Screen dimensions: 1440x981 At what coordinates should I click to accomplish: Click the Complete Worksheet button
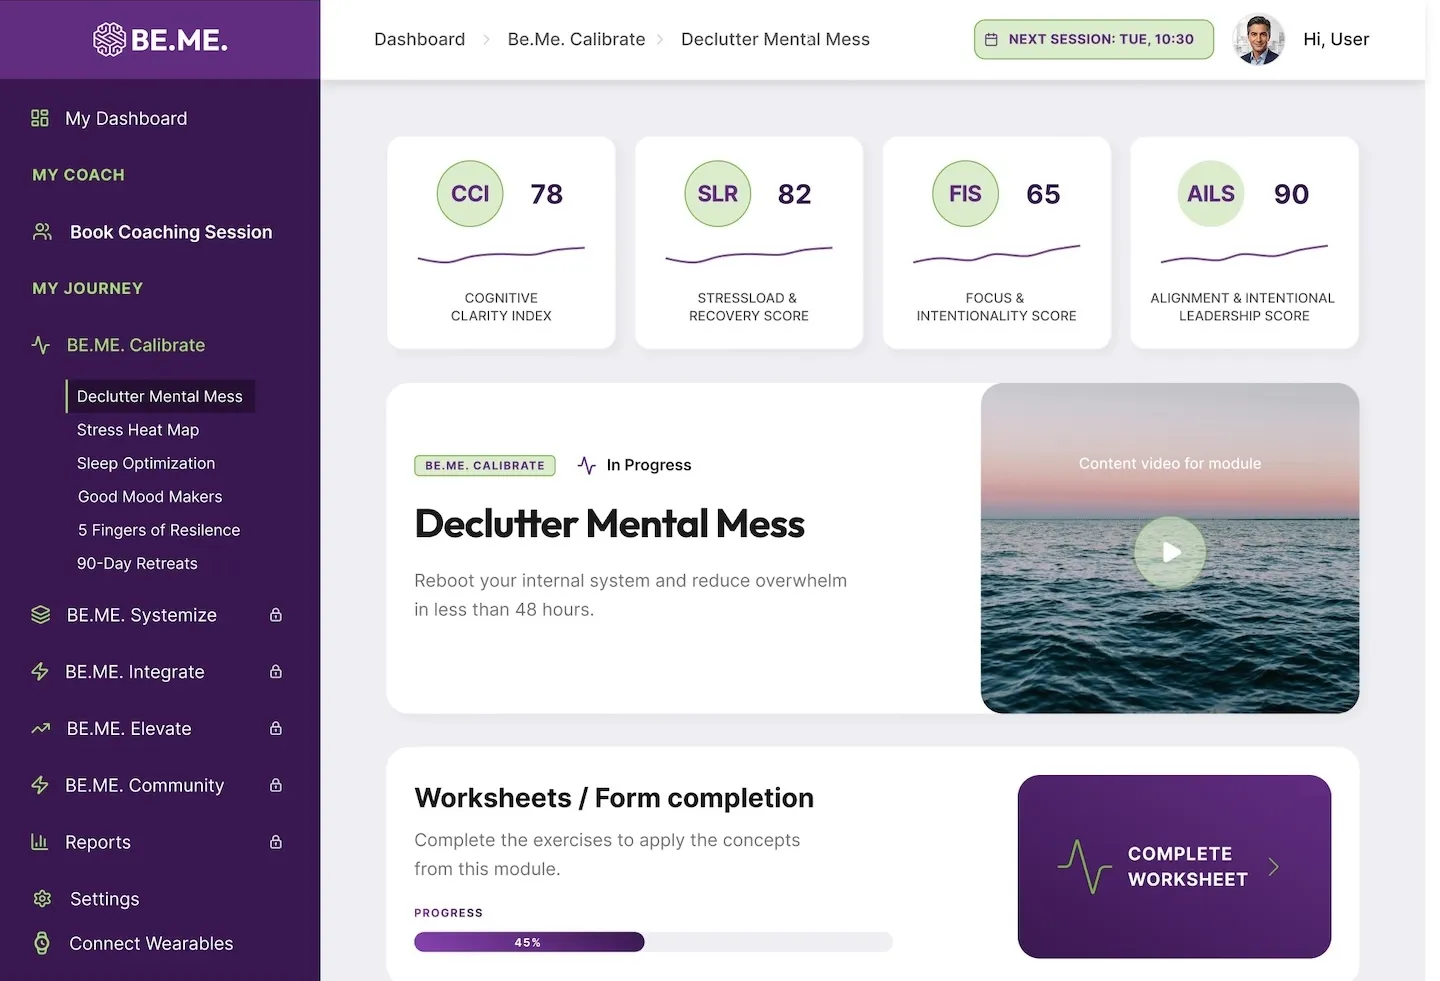[1174, 866]
